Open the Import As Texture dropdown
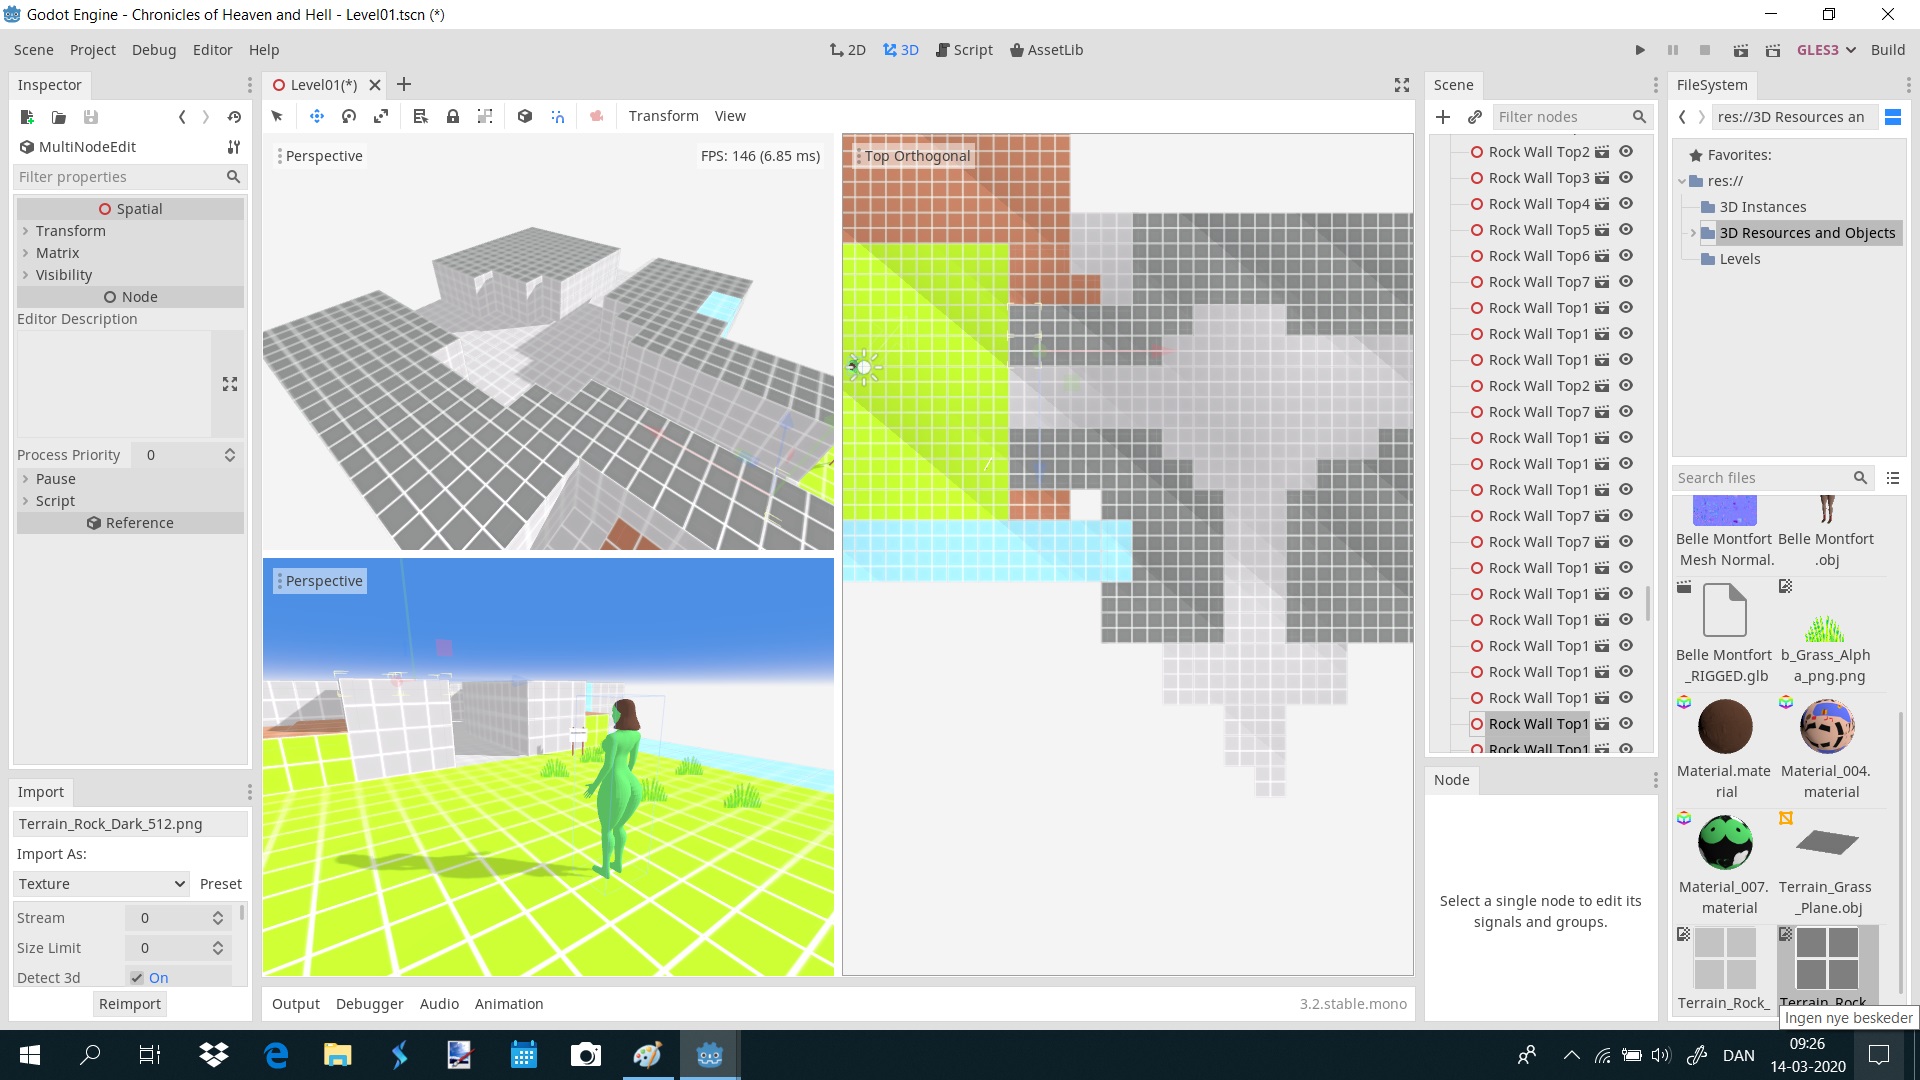Image resolution: width=1920 pixels, height=1080 pixels. [102, 884]
